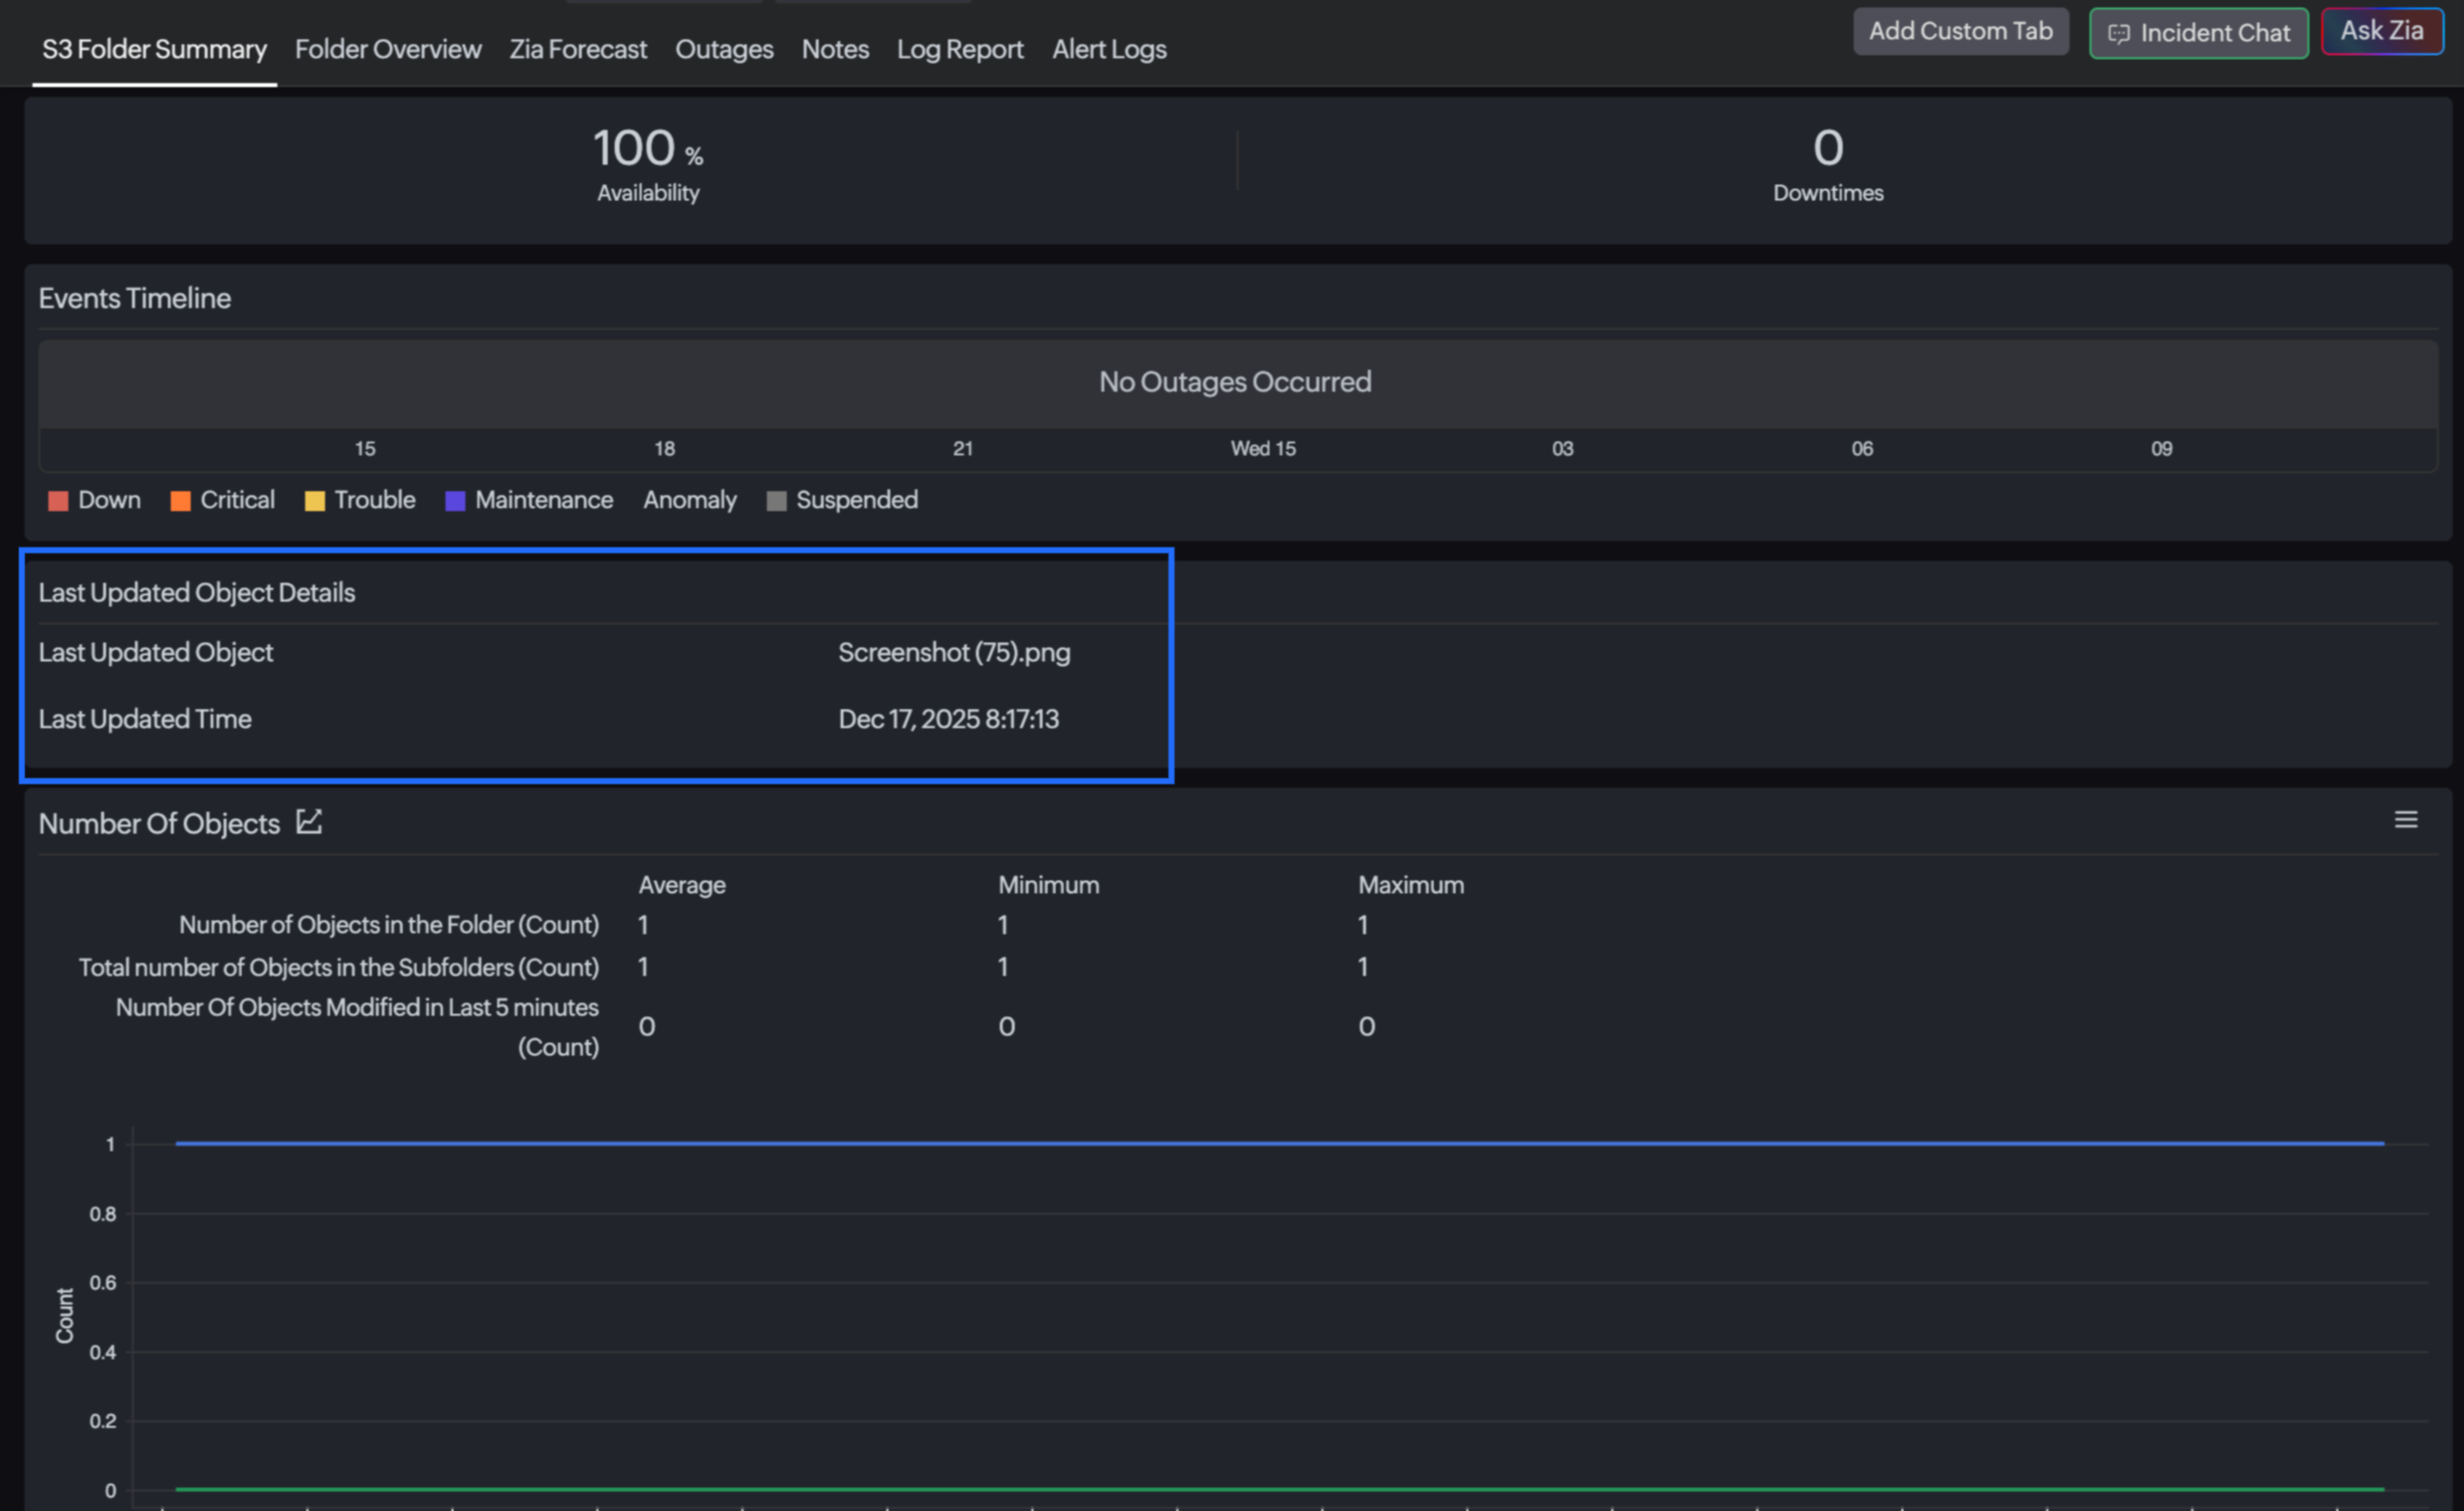Open the Alert Logs tab
2464x1511 pixels.
(1109, 49)
